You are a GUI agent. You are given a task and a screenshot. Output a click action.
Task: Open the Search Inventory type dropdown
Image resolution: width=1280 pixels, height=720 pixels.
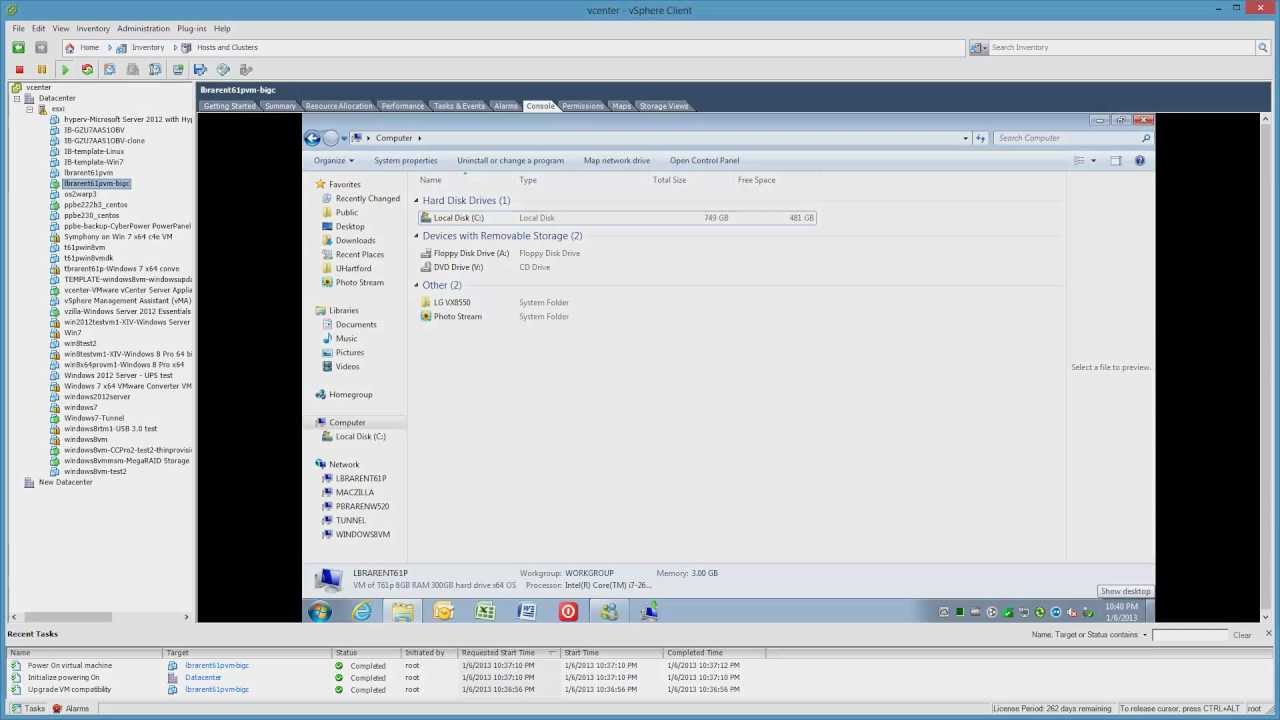coord(979,48)
